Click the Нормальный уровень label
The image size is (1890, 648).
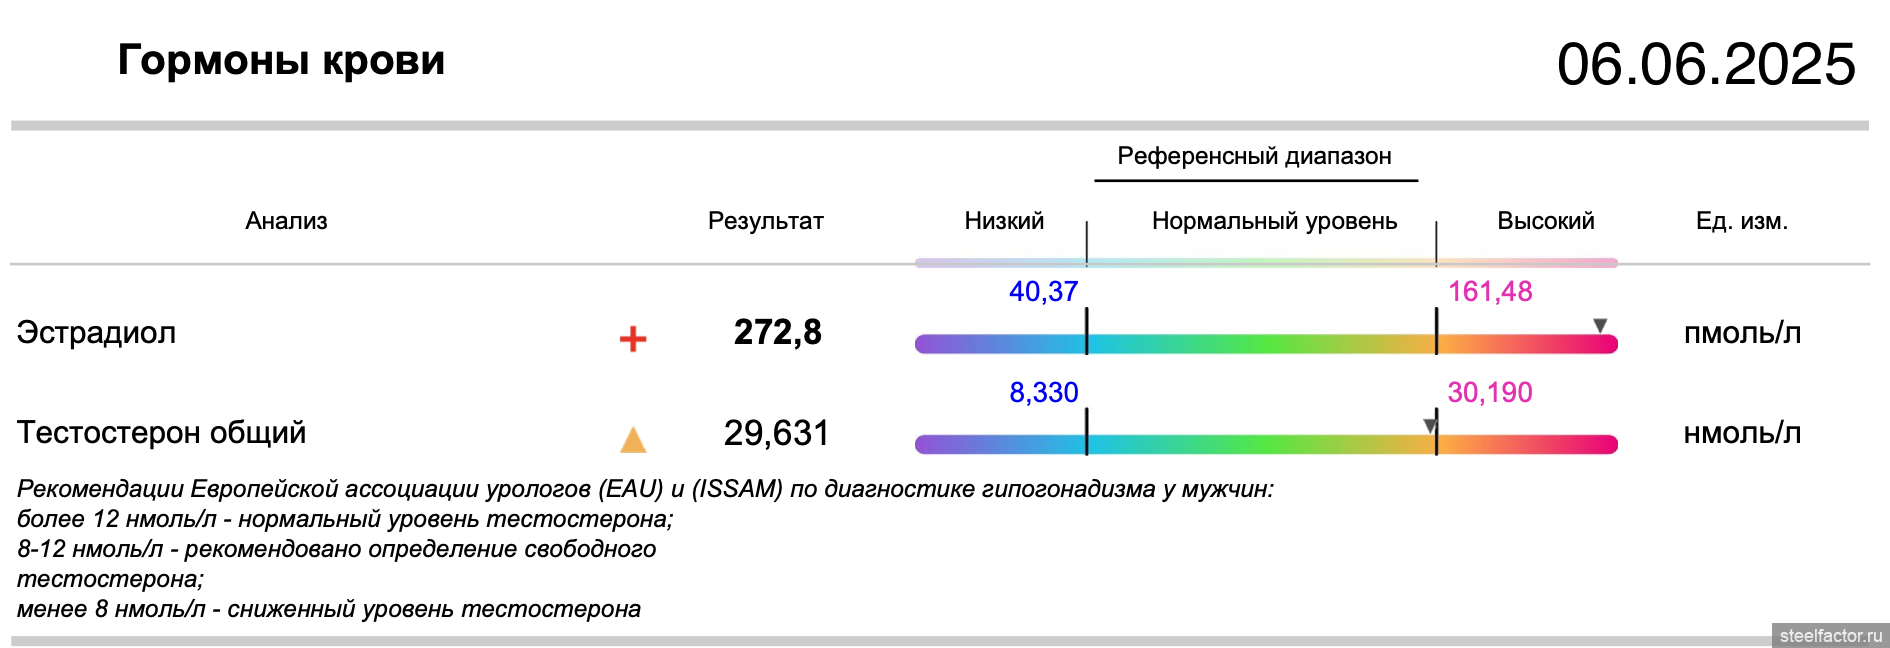[1274, 221]
